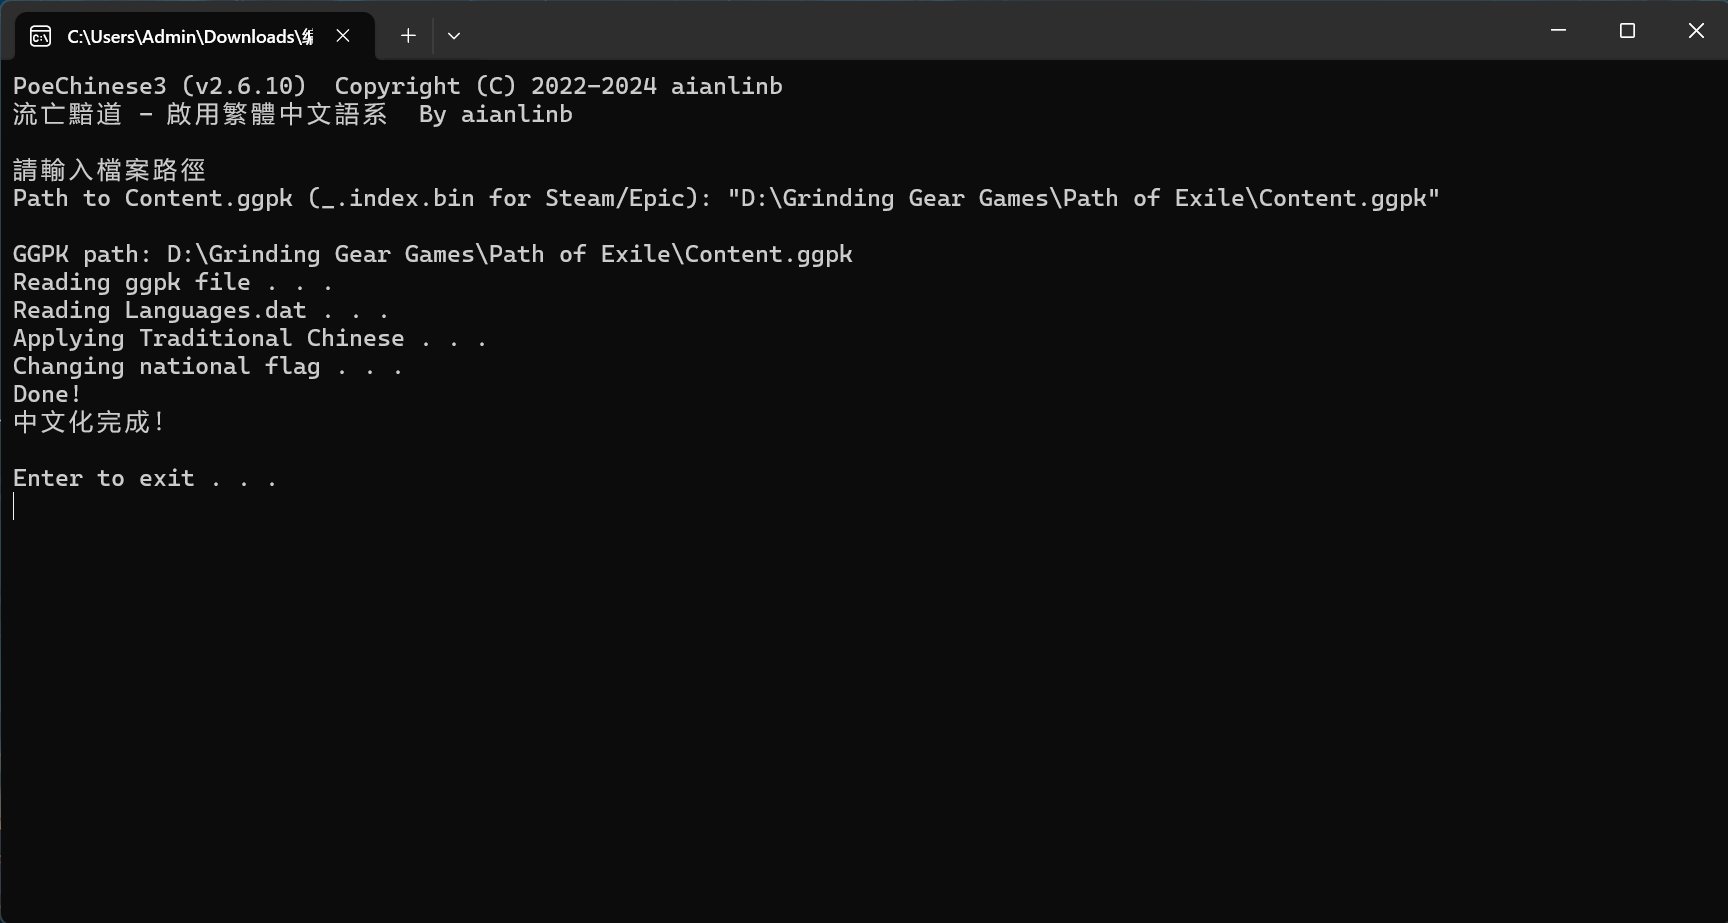This screenshot has height=923, width=1728.
Task: Click the 中文化完成! completion message
Action: [88, 422]
